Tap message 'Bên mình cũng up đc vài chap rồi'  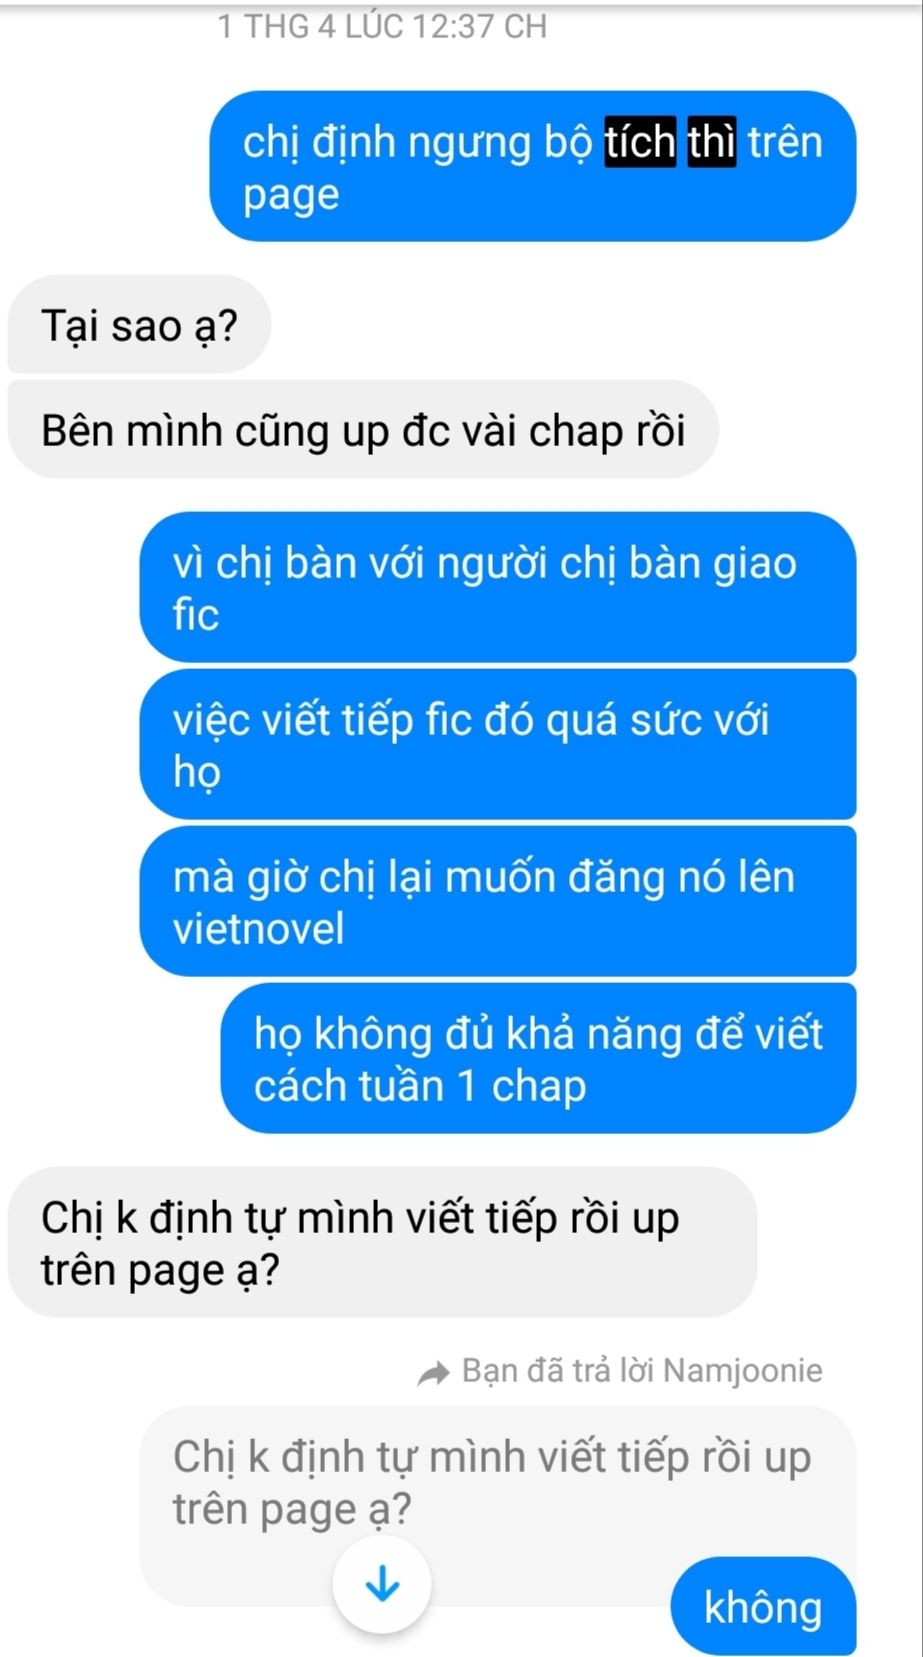pos(363,430)
